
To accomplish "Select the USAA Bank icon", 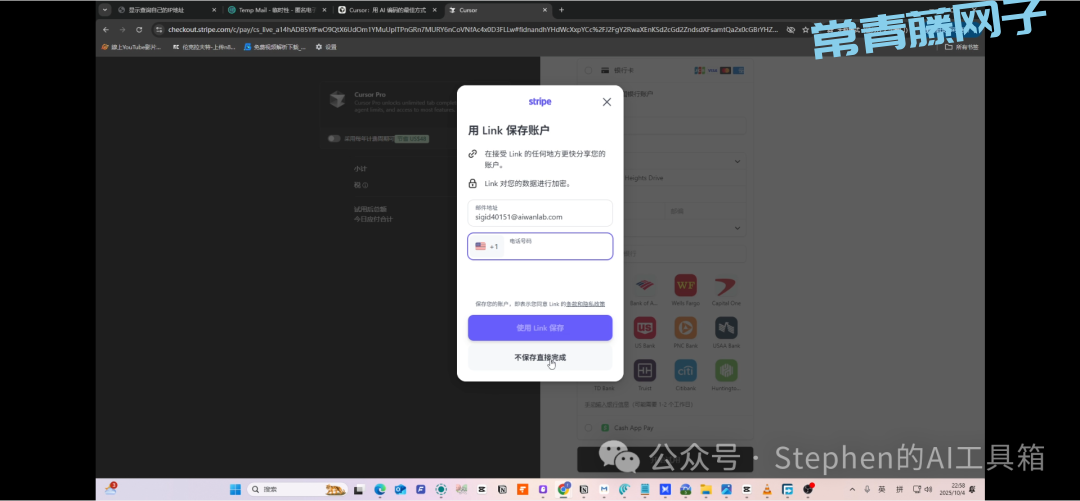I will tap(726, 327).
